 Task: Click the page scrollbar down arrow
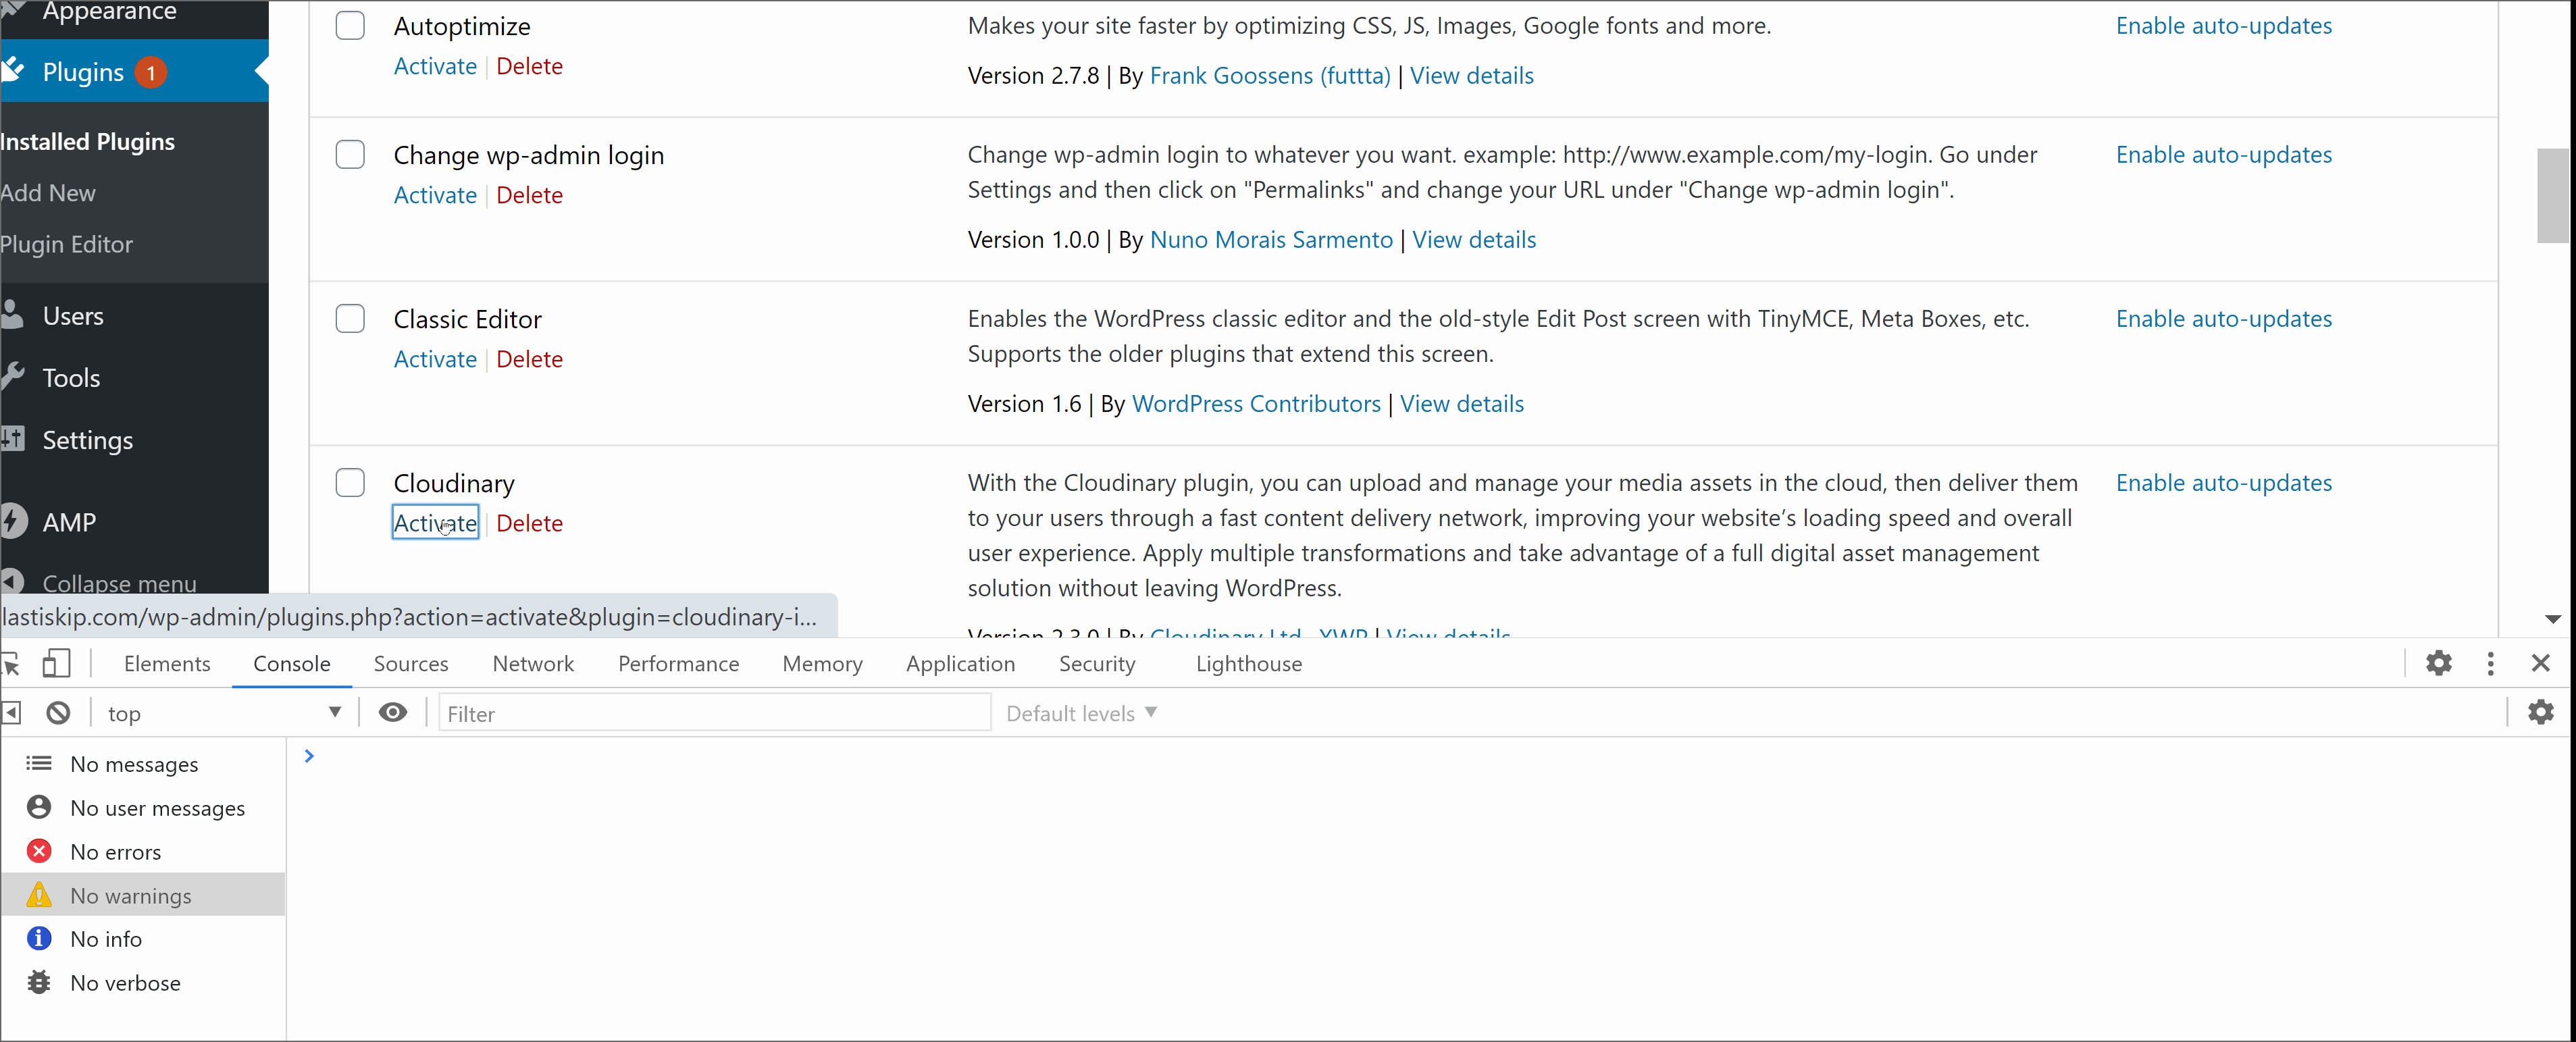coord(2553,619)
